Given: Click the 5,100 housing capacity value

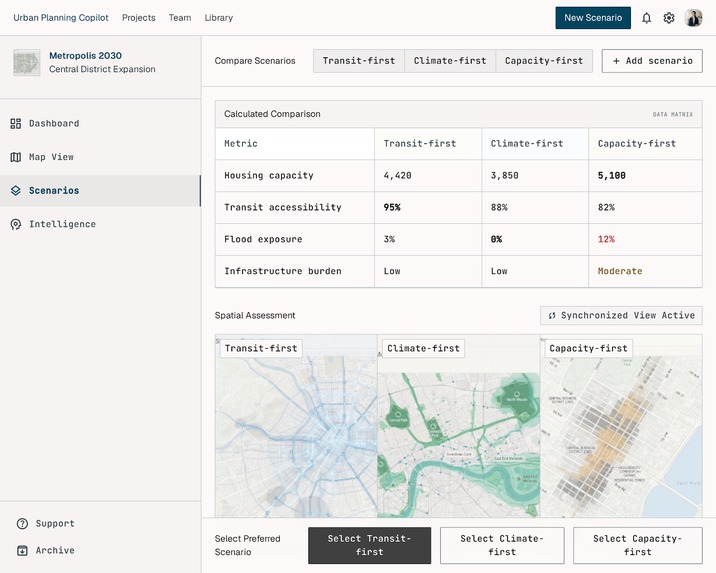Looking at the screenshot, I should pyautogui.click(x=611, y=175).
